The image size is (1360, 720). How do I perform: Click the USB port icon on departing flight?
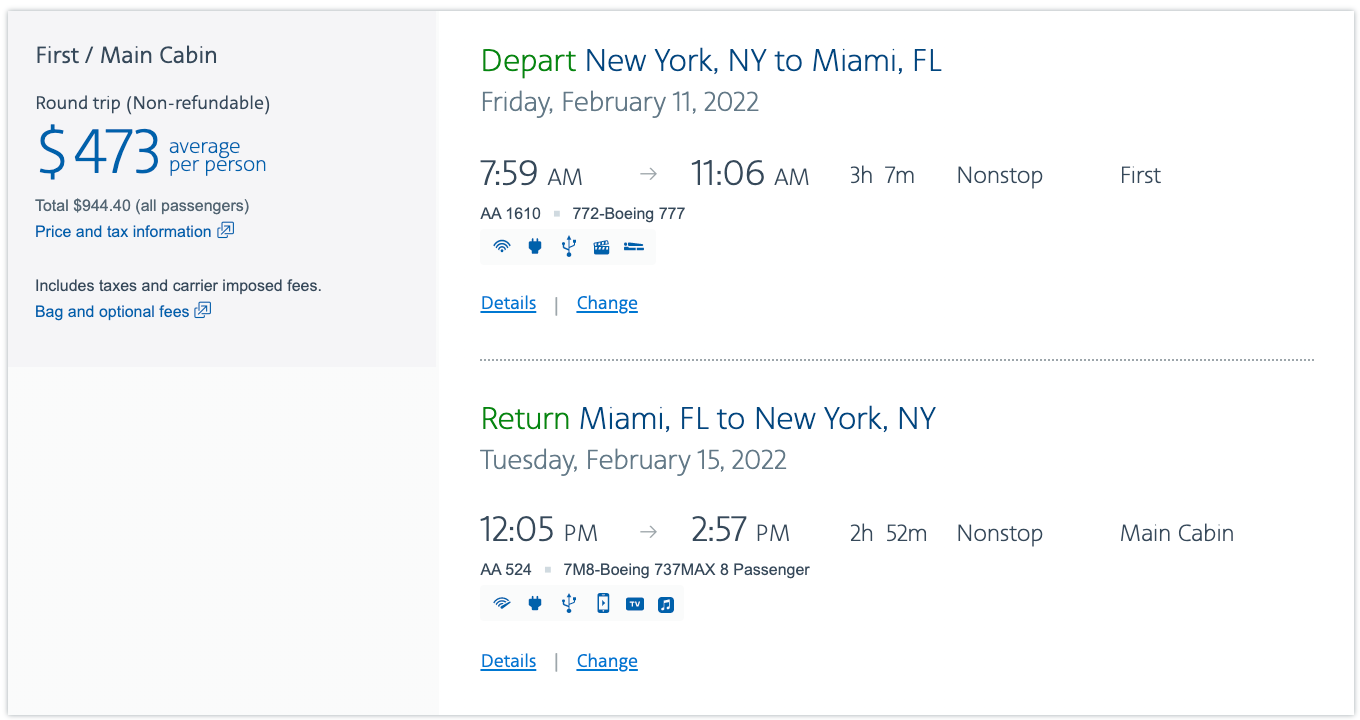click(568, 247)
